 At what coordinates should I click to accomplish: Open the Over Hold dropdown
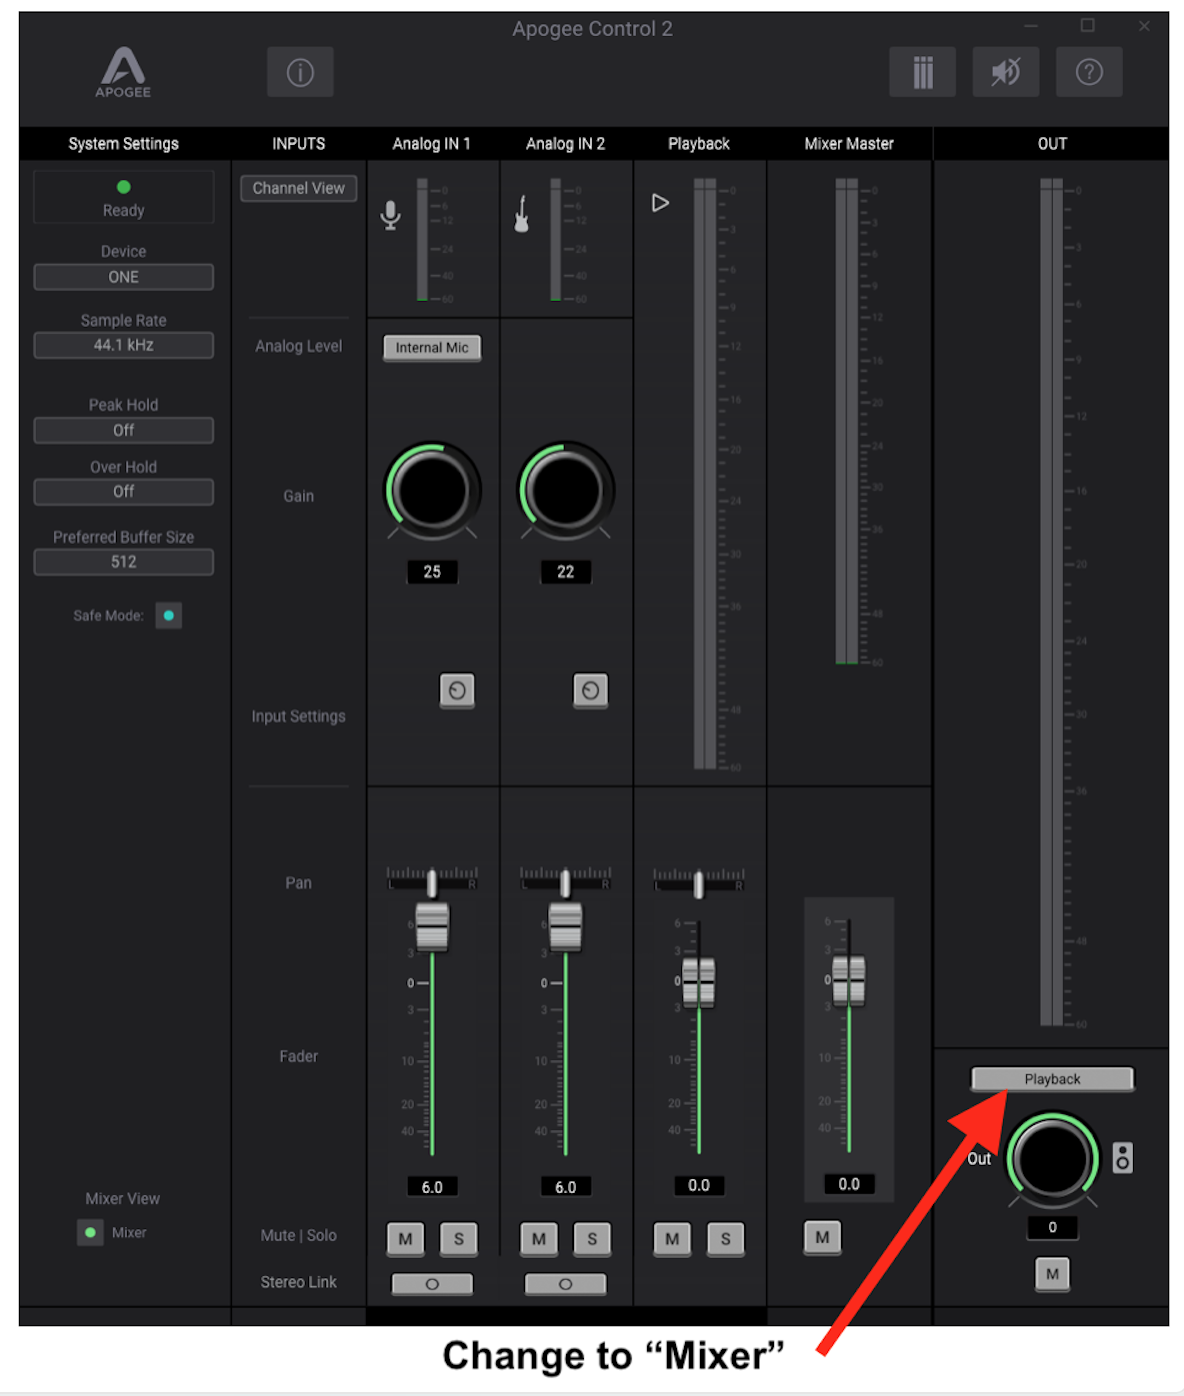(123, 492)
